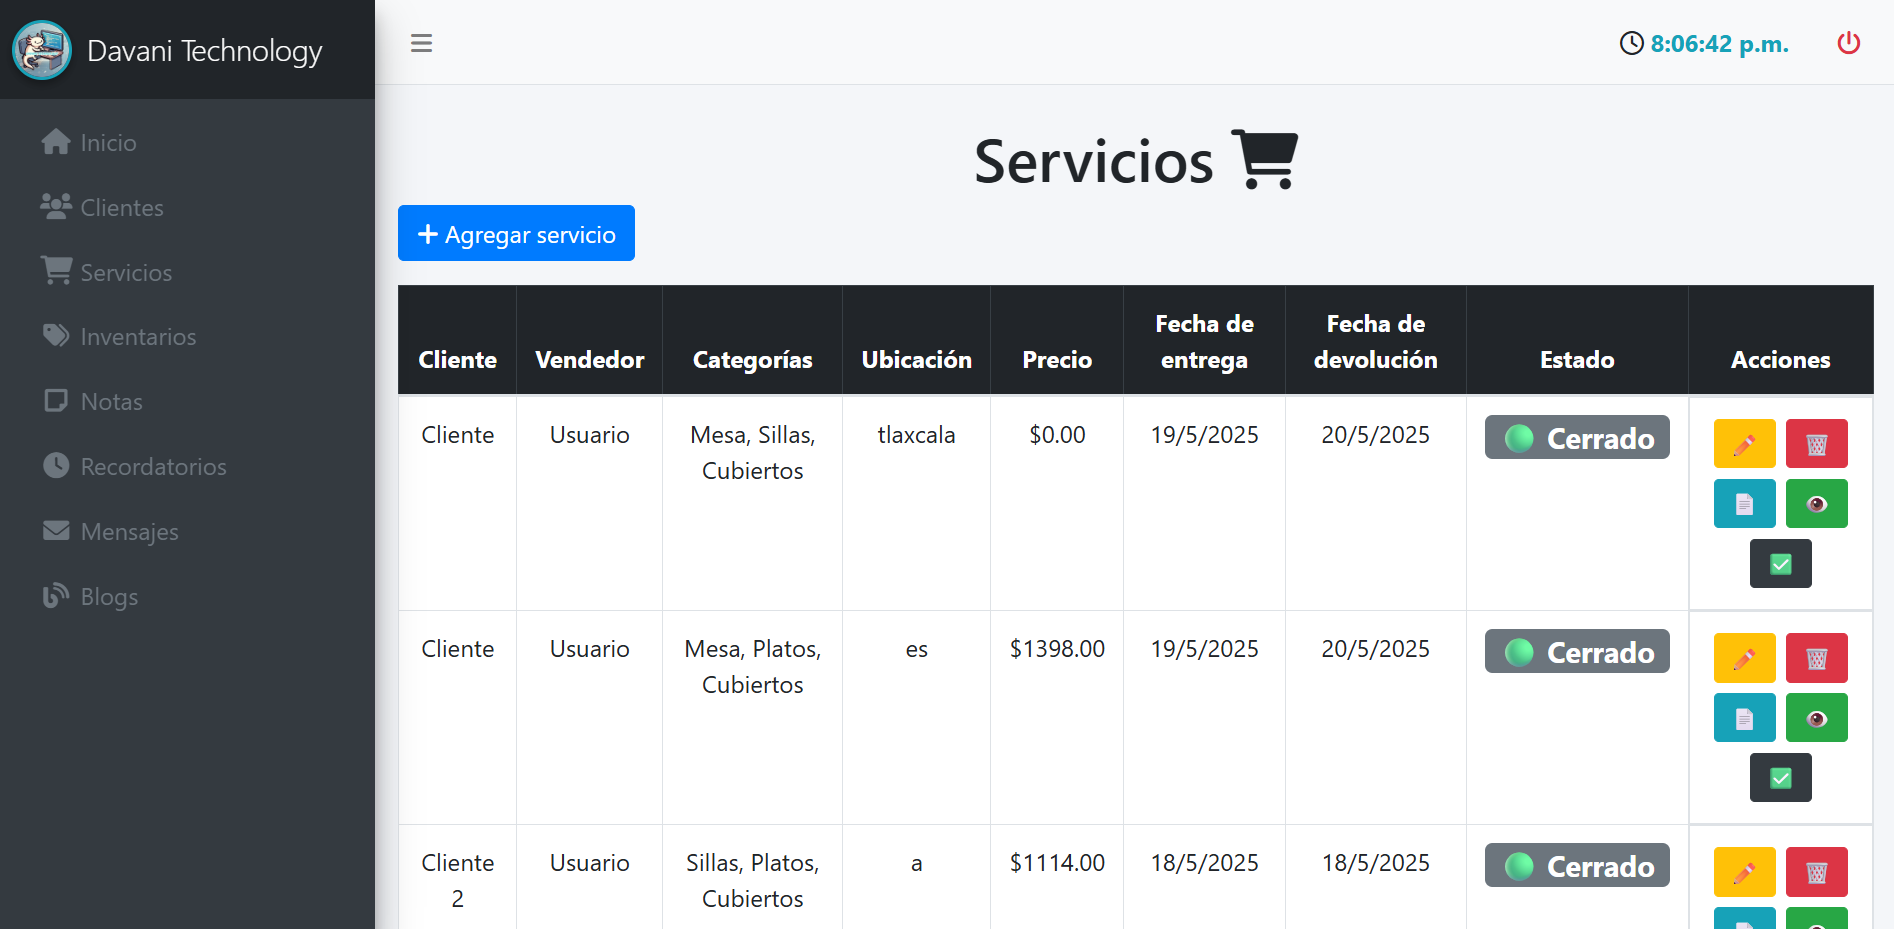The height and width of the screenshot is (929, 1894).
Task: Click the Agregar servicio button
Action: click(516, 233)
